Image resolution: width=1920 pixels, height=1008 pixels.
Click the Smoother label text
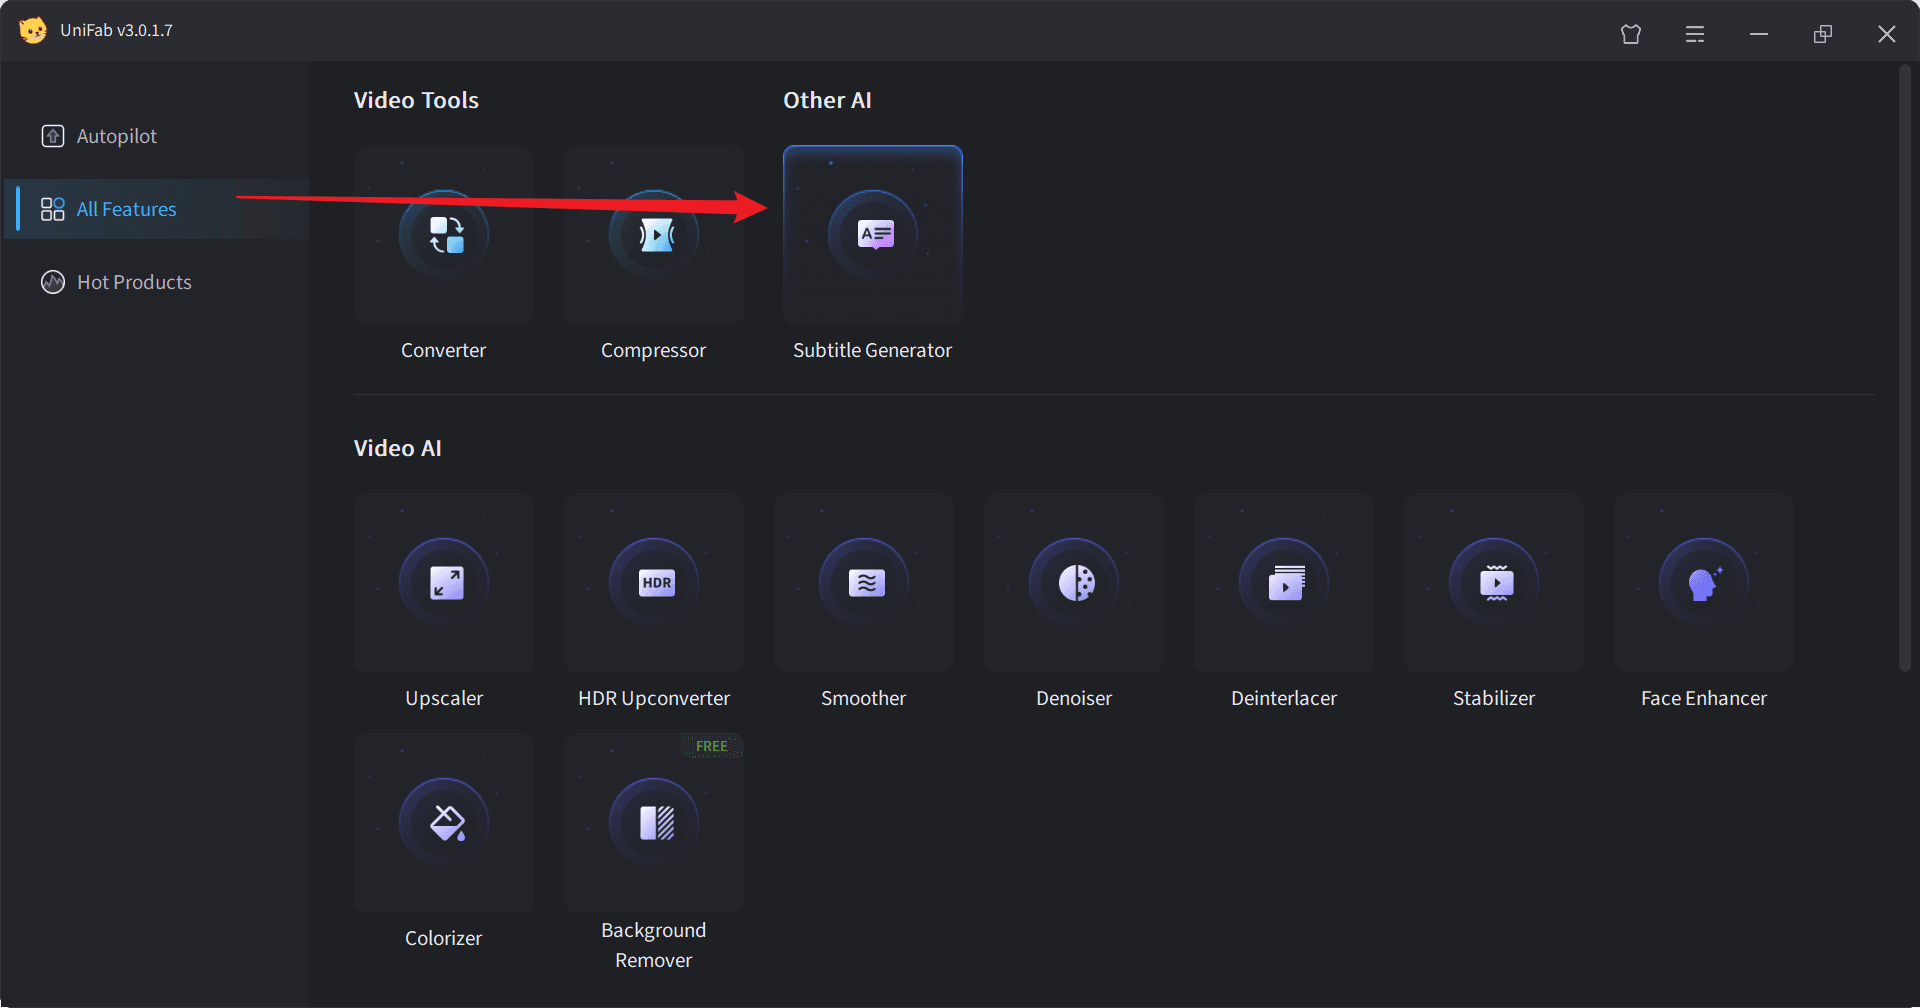[864, 698]
